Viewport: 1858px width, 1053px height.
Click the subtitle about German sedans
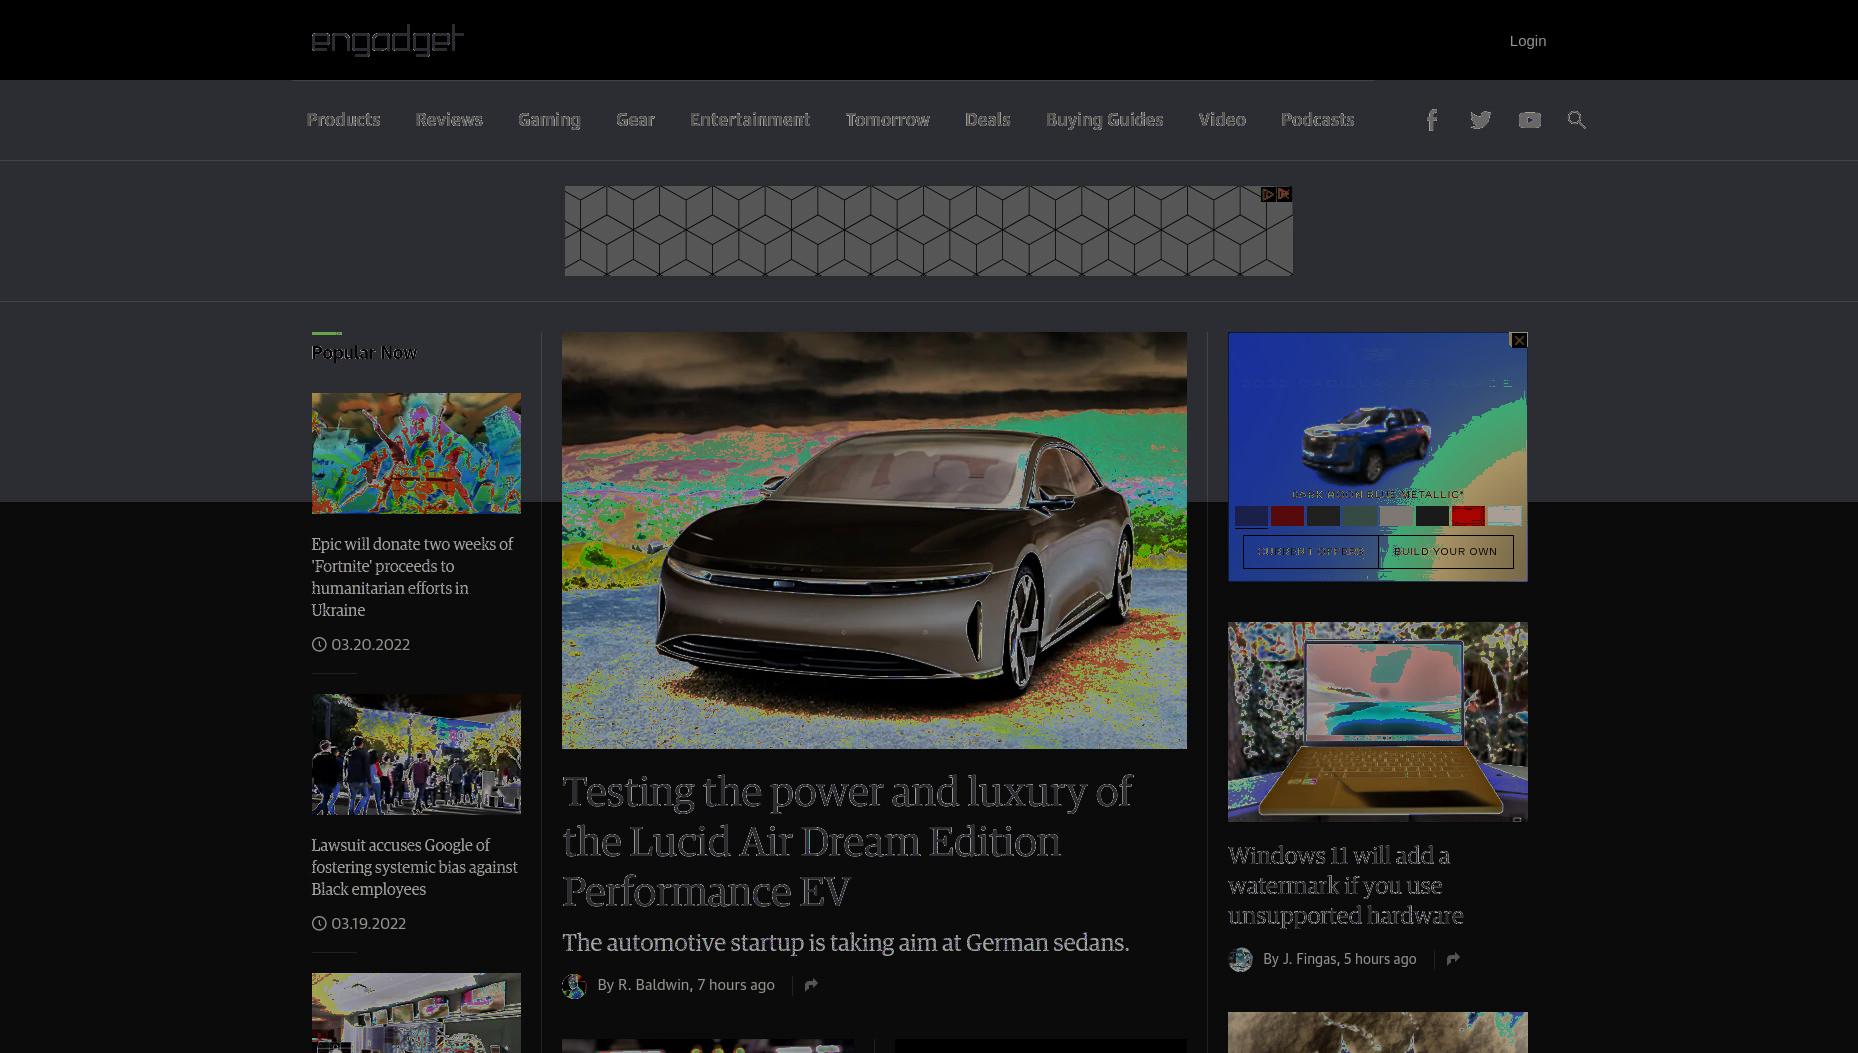tap(846, 943)
